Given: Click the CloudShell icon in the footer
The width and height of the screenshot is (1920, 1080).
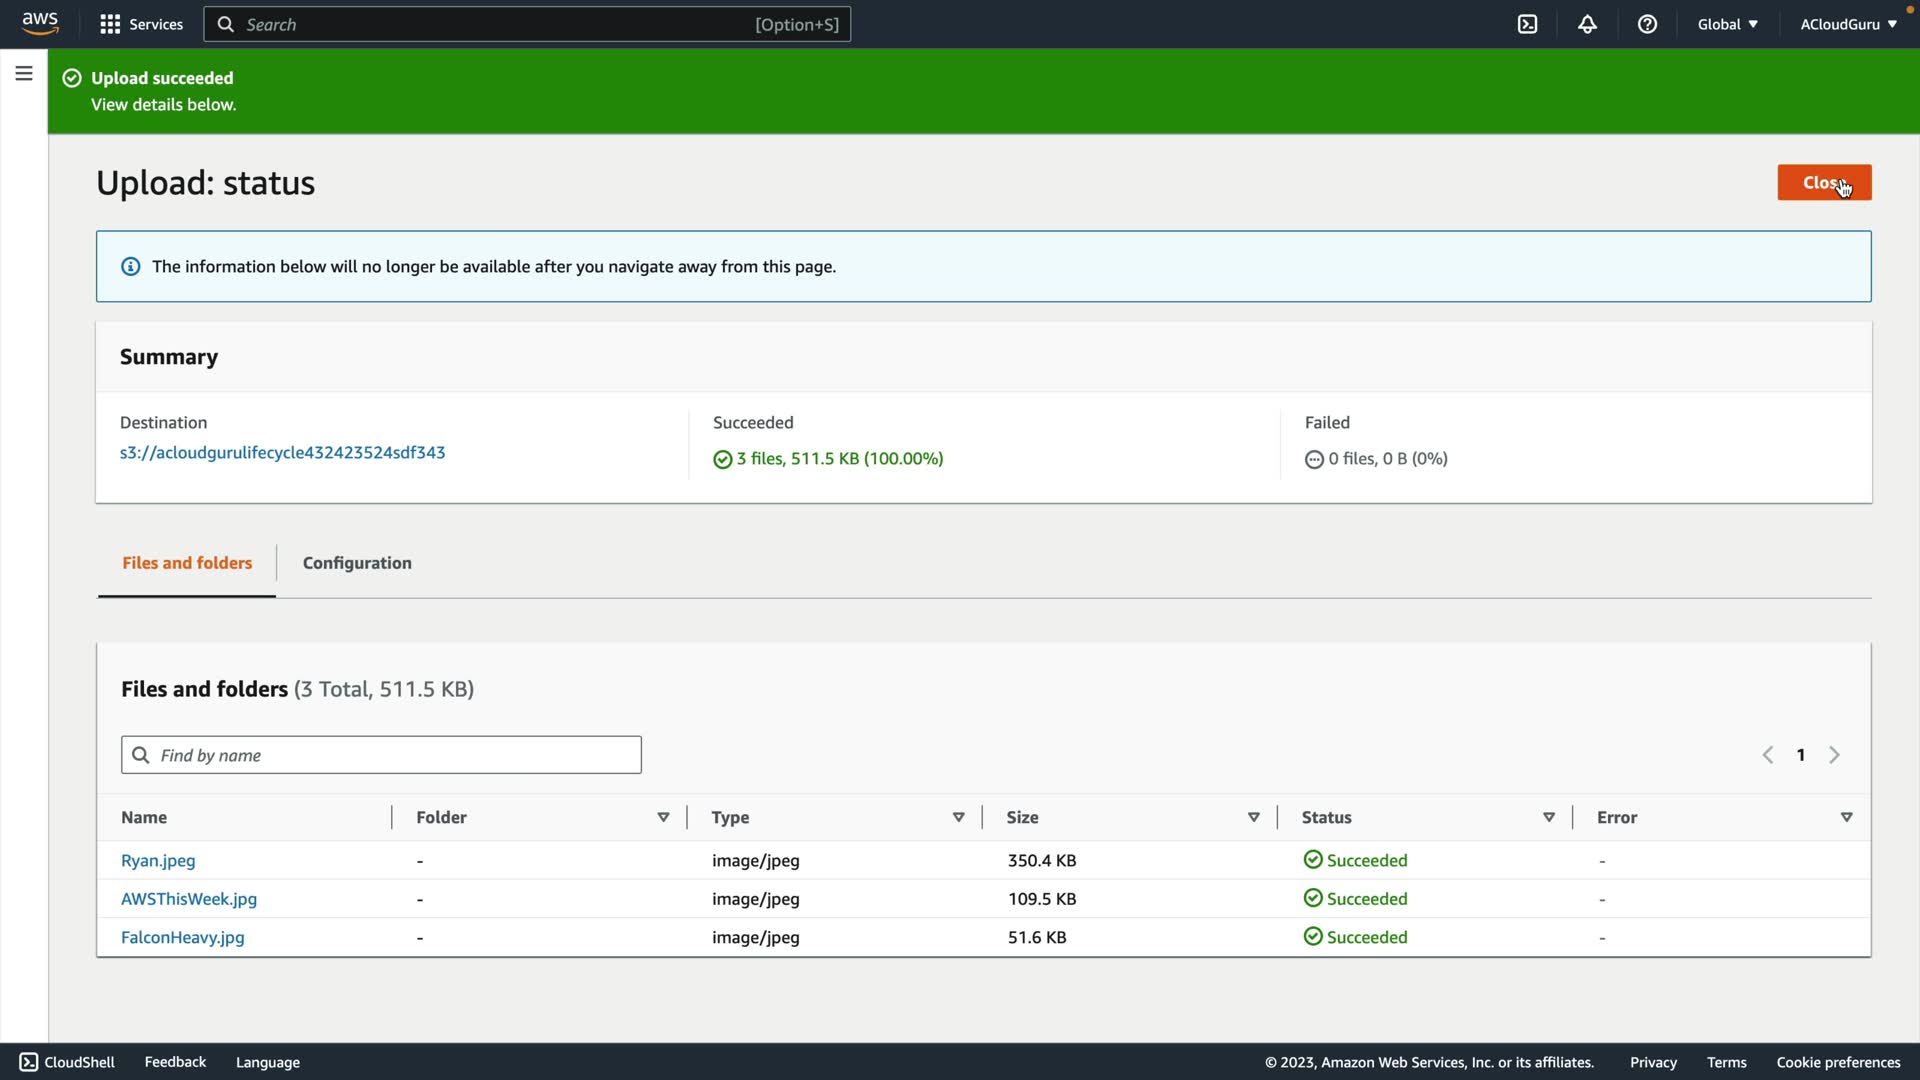Looking at the screenshot, I should pos(29,1062).
